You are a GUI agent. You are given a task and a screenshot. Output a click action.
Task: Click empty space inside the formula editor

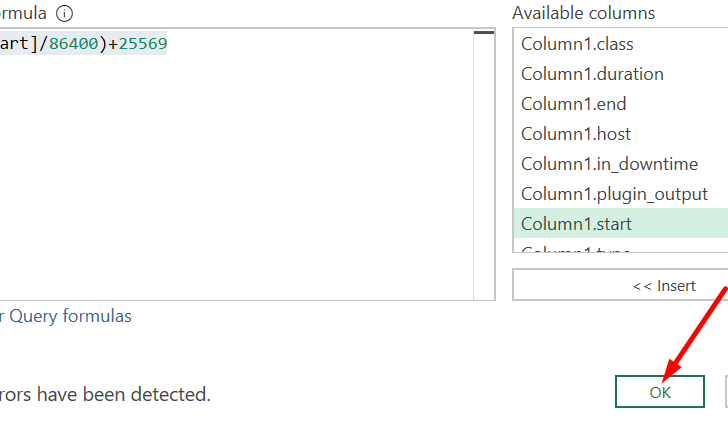coord(232,176)
